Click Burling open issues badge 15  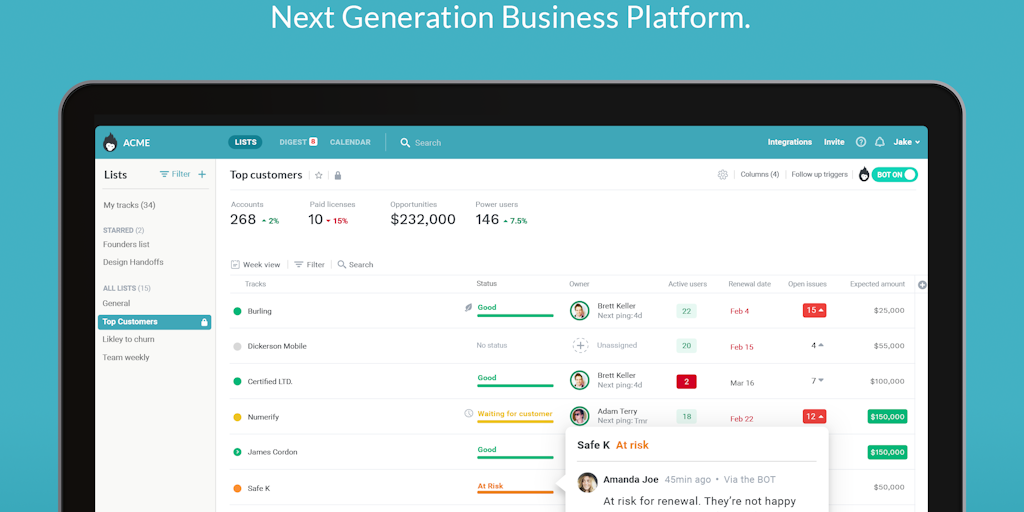(814, 310)
